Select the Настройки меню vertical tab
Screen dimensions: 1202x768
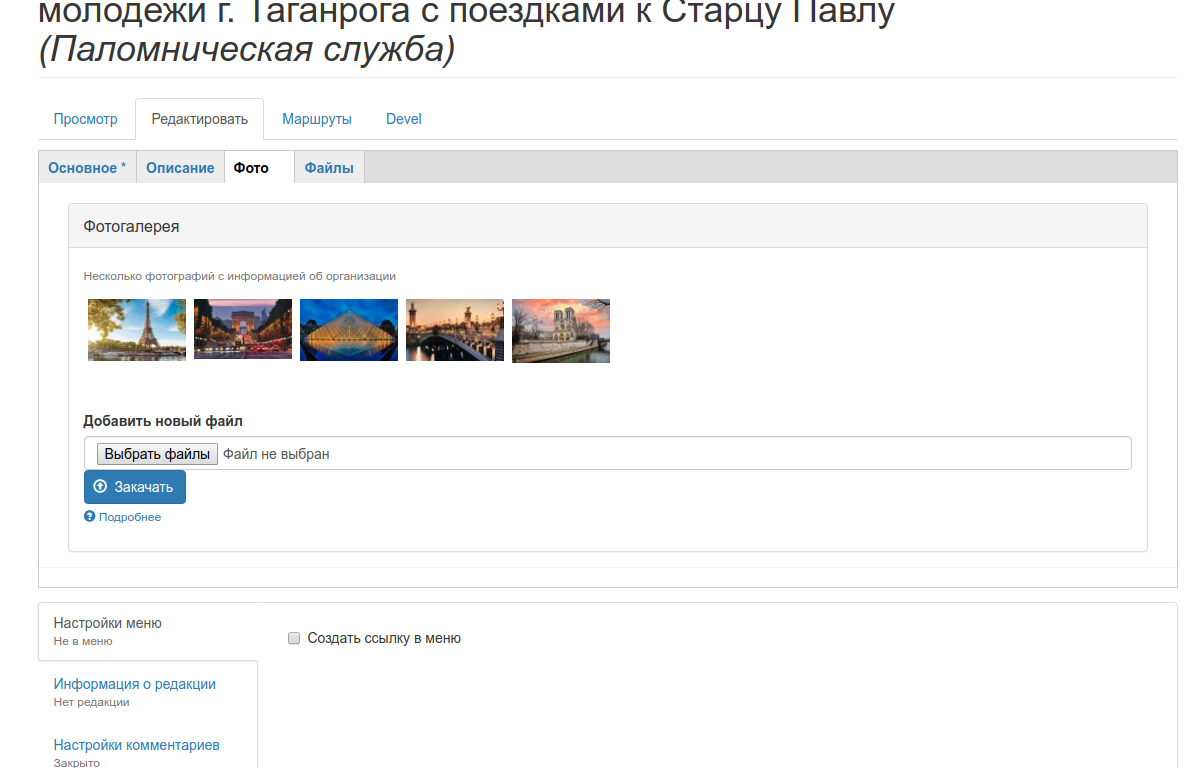coord(108,623)
